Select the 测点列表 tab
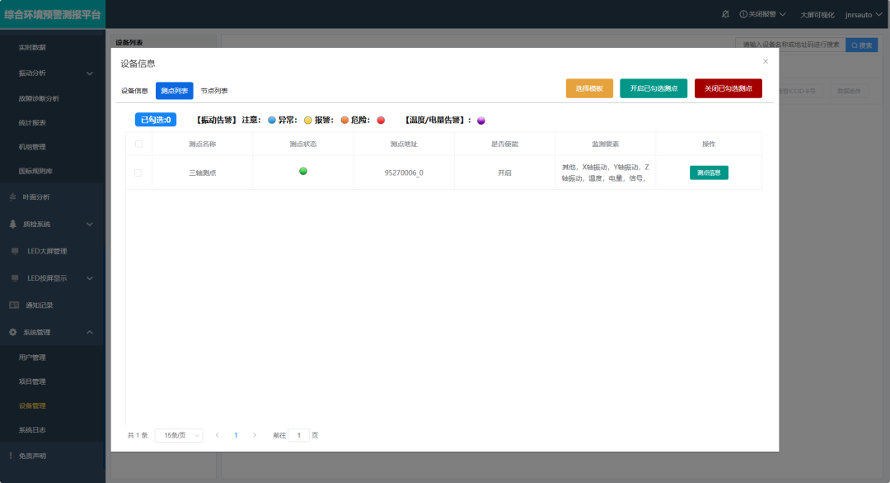Image resolution: width=890 pixels, height=483 pixels. [174, 91]
